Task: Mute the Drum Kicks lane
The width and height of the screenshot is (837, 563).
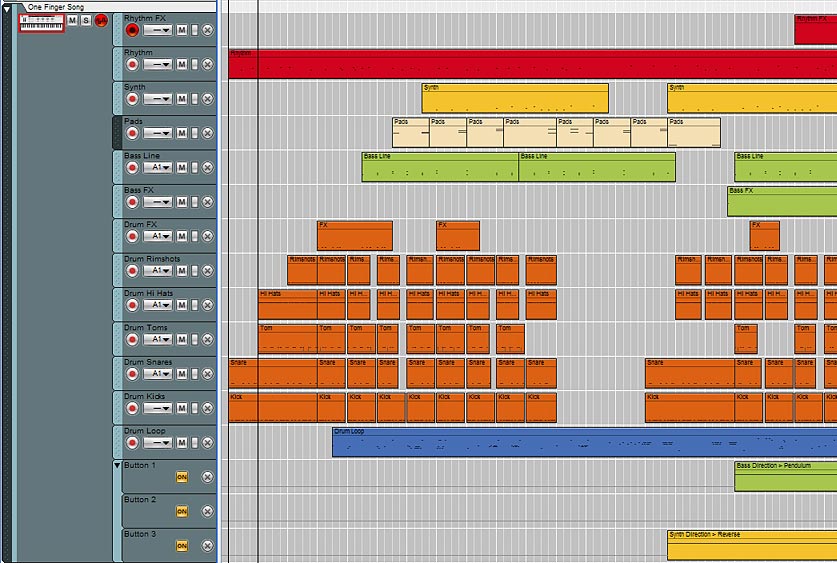Action: pyautogui.click(x=182, y=408)
